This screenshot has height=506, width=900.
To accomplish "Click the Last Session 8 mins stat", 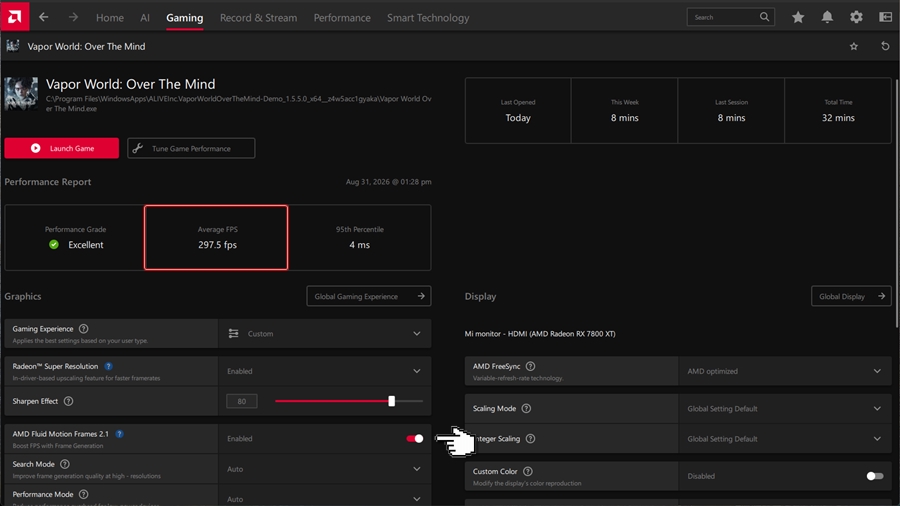I will [x=731, y=111].
